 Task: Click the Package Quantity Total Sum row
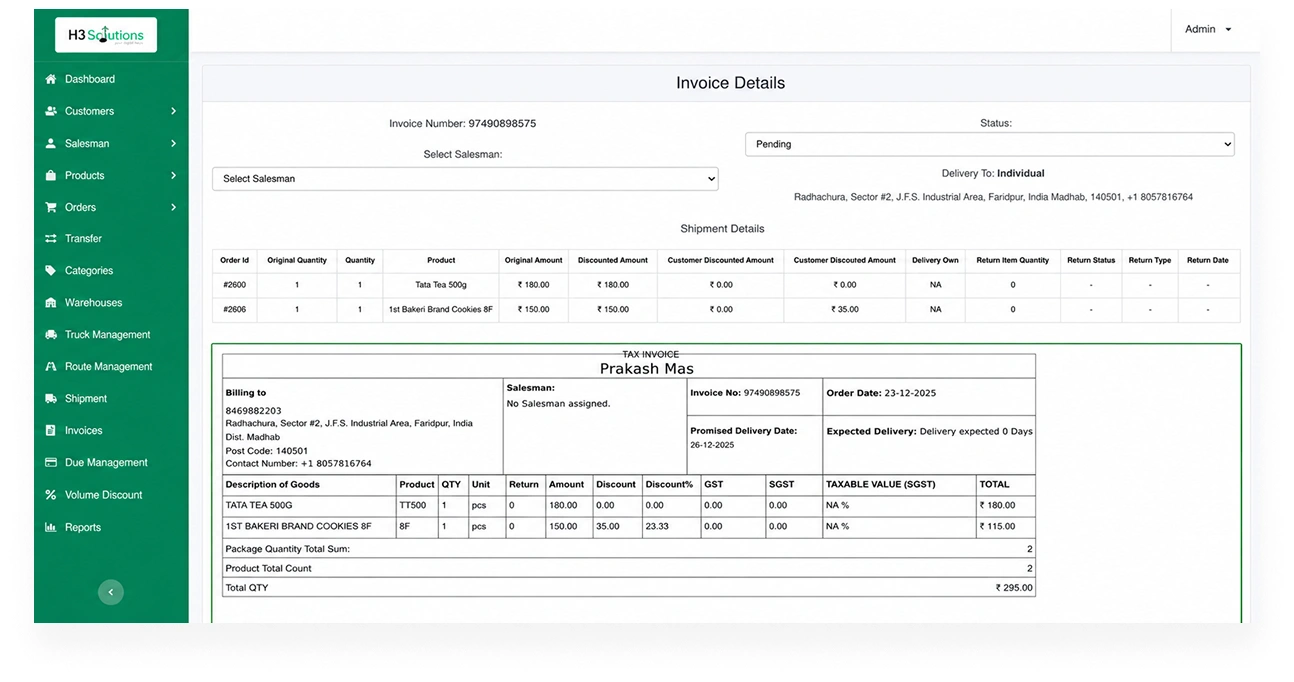pos(629,549)
